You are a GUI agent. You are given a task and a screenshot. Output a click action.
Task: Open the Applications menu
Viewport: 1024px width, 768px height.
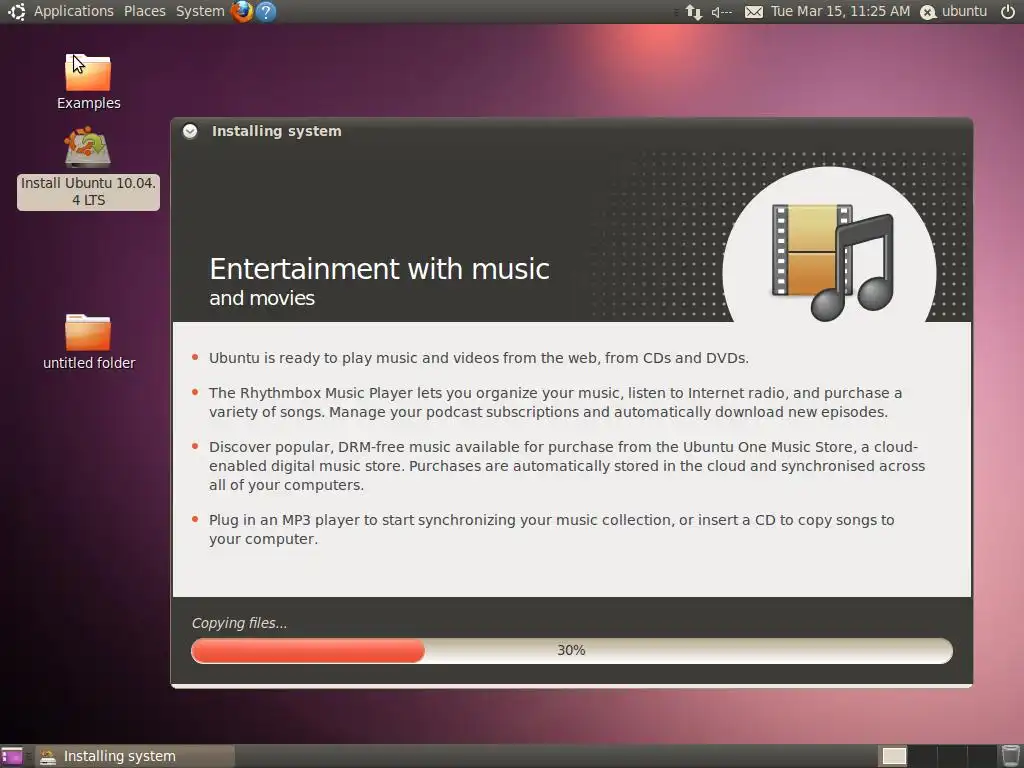tap(74, 11)
